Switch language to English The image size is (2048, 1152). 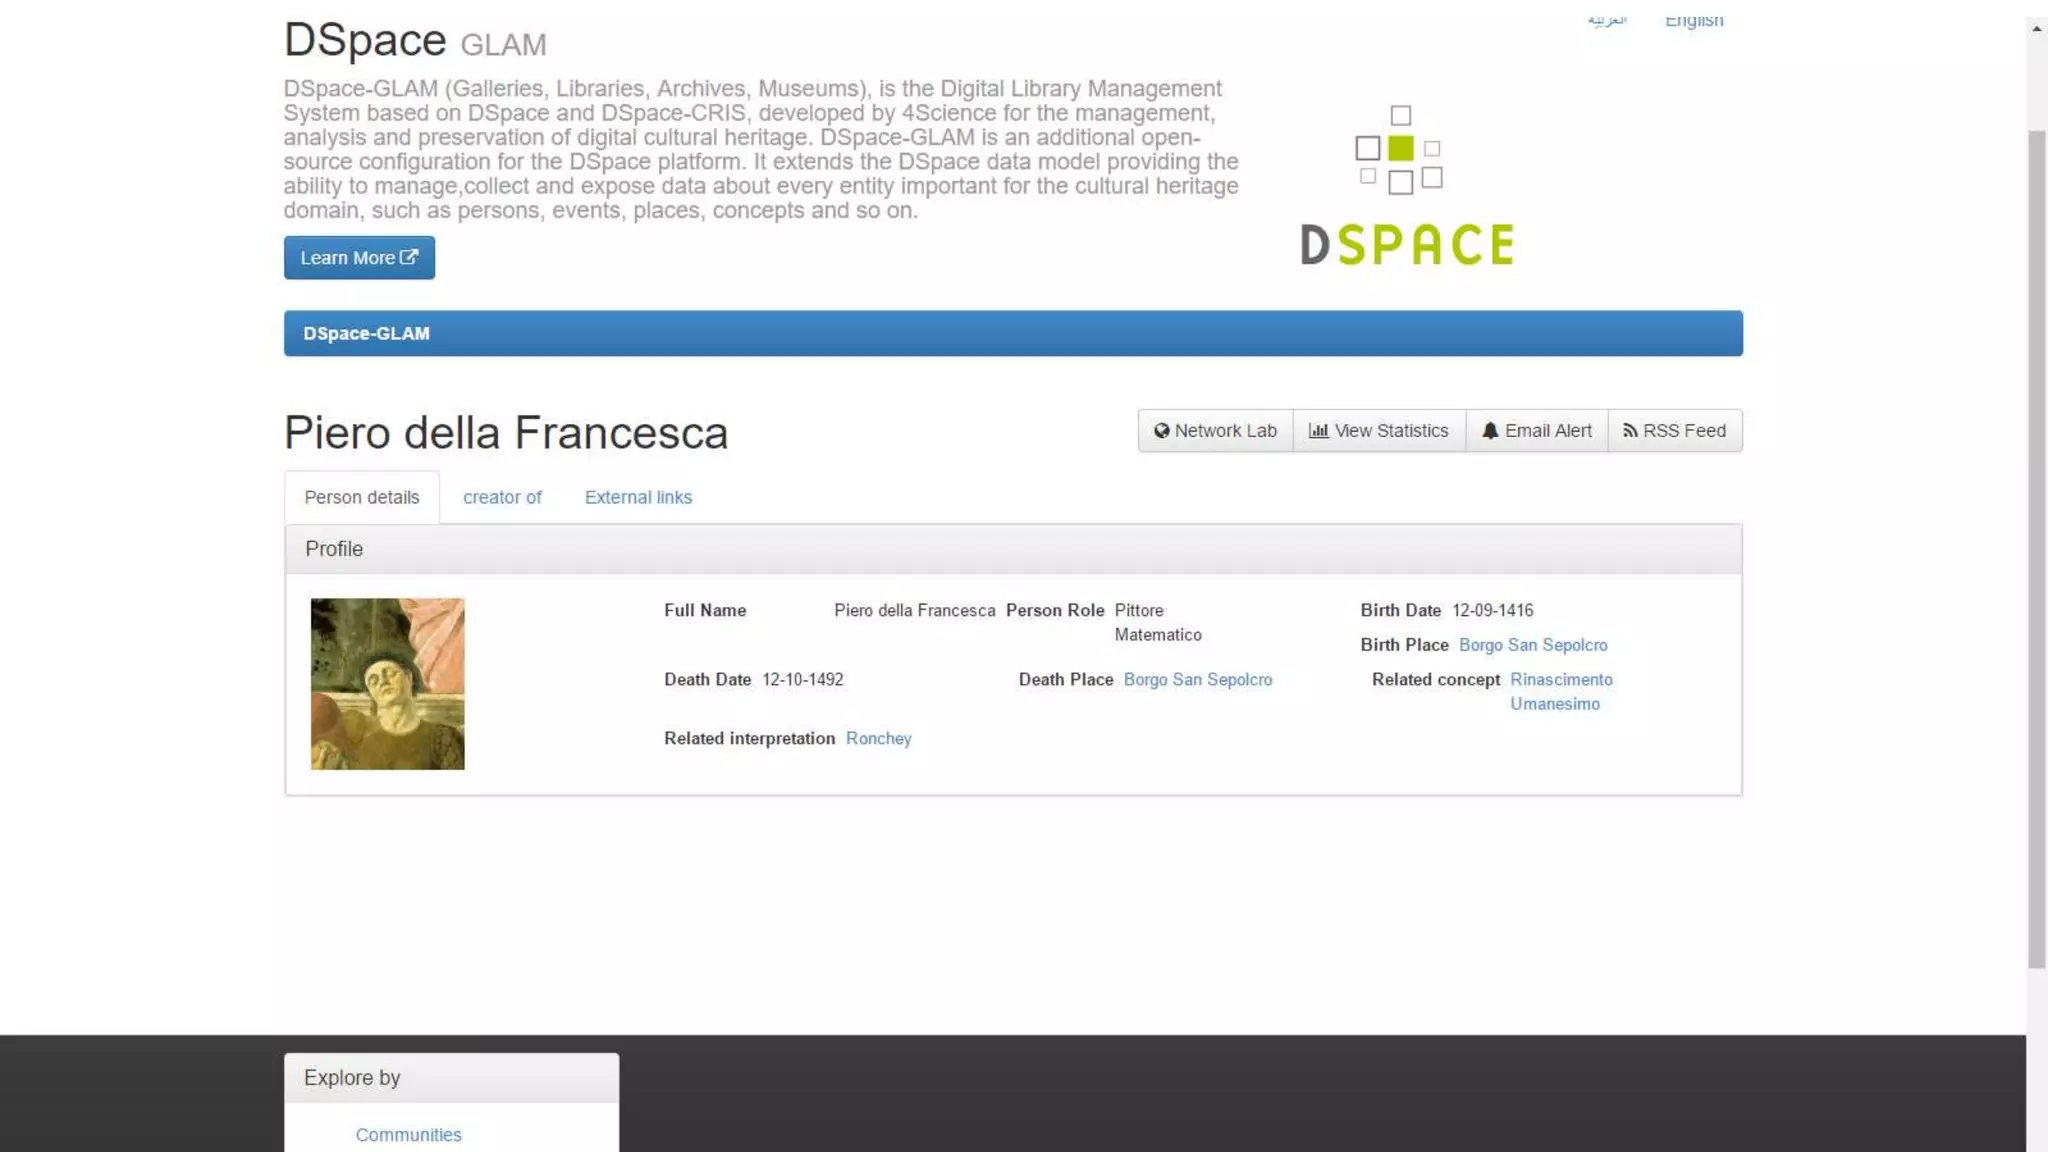click(x=1693, y=20)
